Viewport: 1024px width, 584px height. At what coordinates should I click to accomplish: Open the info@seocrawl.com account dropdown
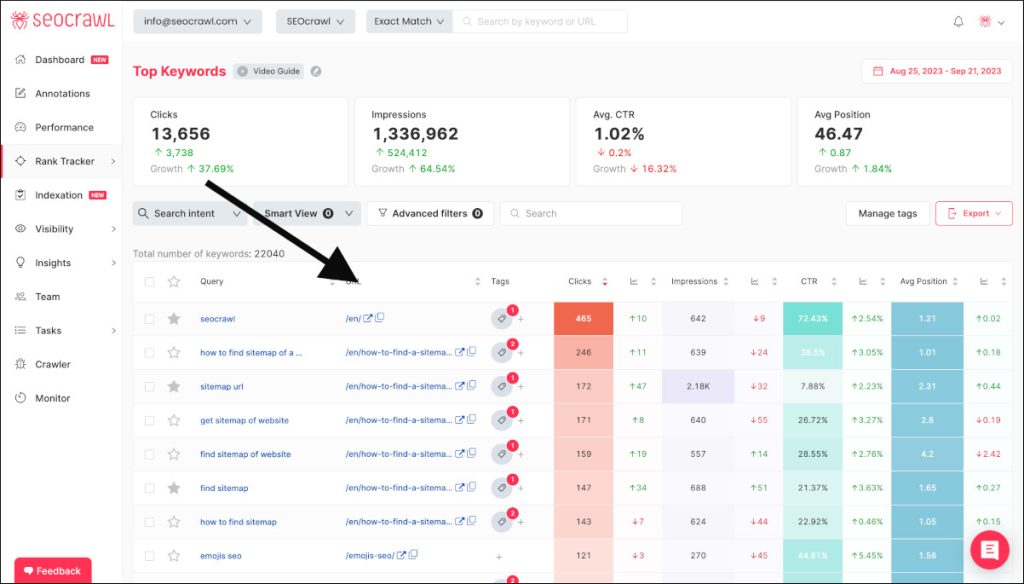[x=197, y=21]
